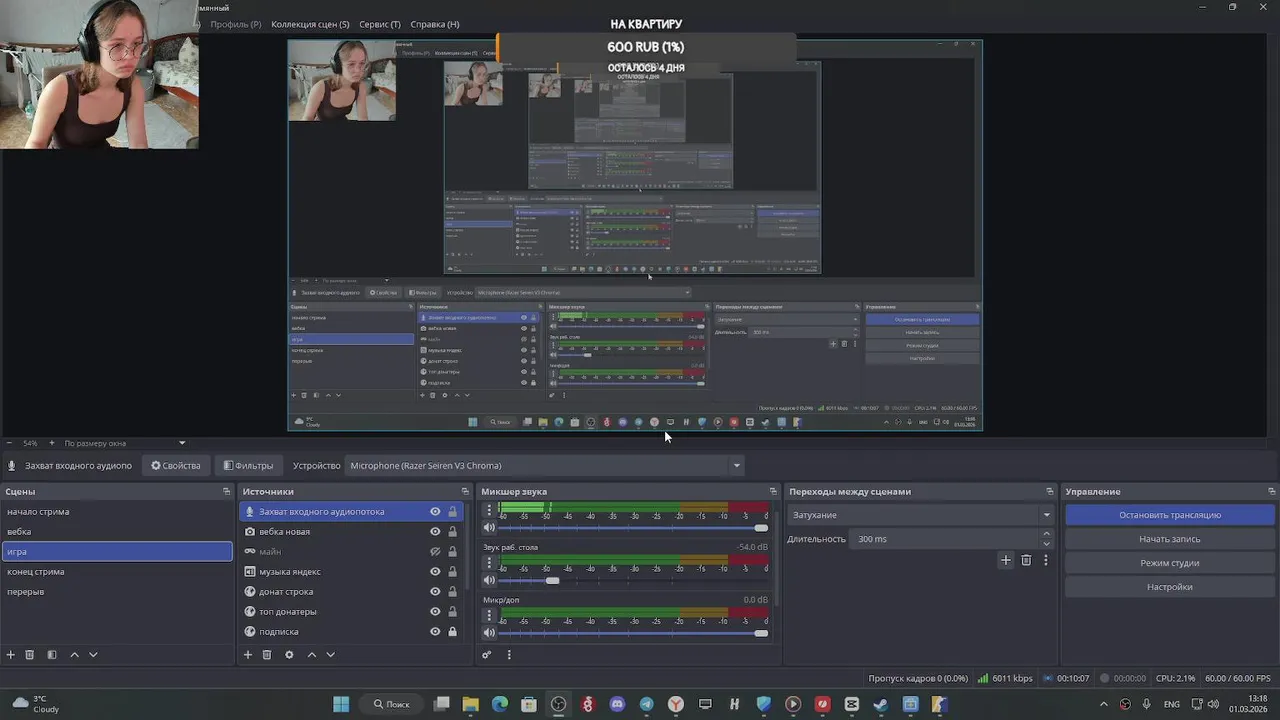Enable Режим студии
The image size is (1280, 720).
pos(1170,563)
